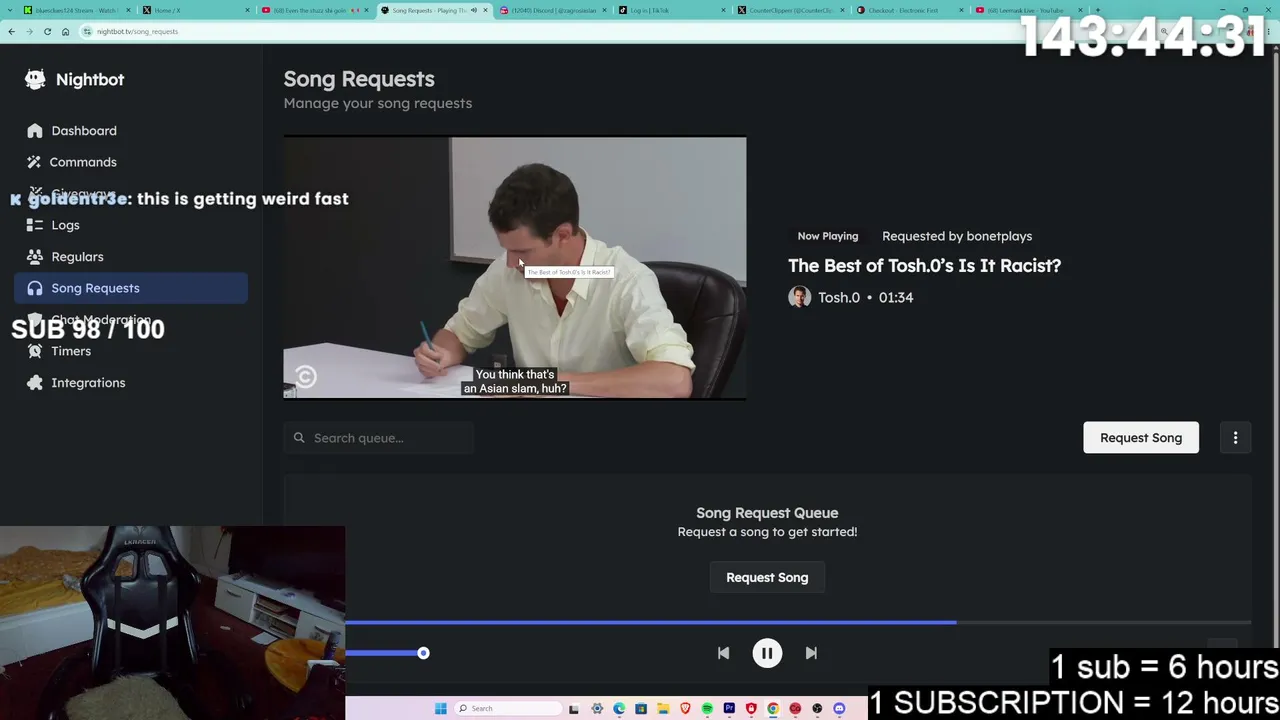Open the three-dot more options menu

tap(1235, 438)
